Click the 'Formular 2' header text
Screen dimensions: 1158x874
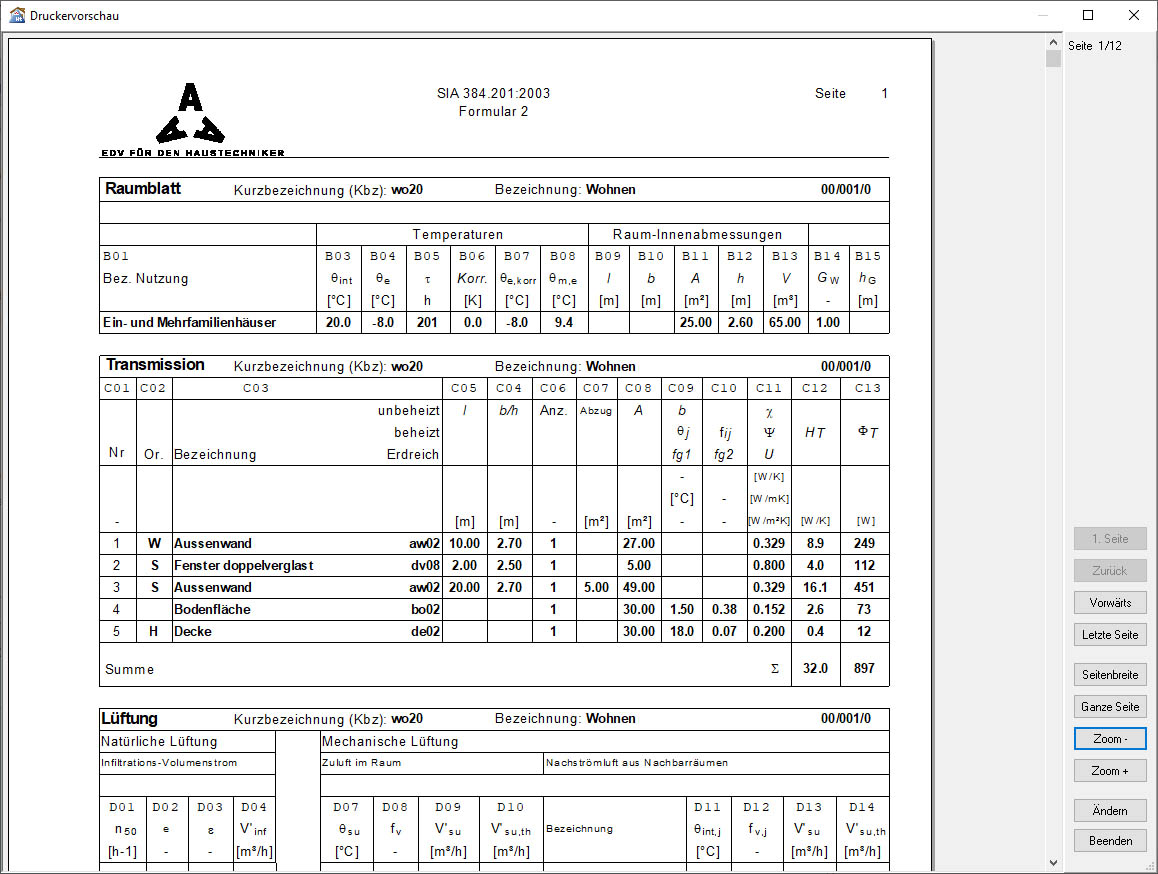pyautogui.click(x=493, y=112)
